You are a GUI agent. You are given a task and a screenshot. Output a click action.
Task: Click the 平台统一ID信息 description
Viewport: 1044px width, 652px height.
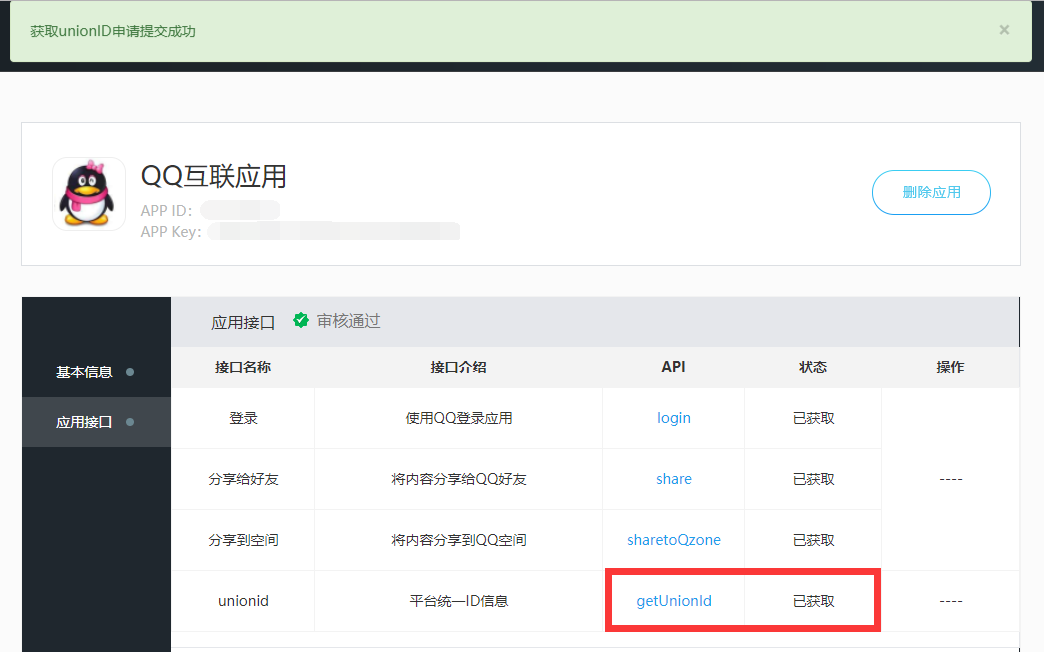click(459, 601)
